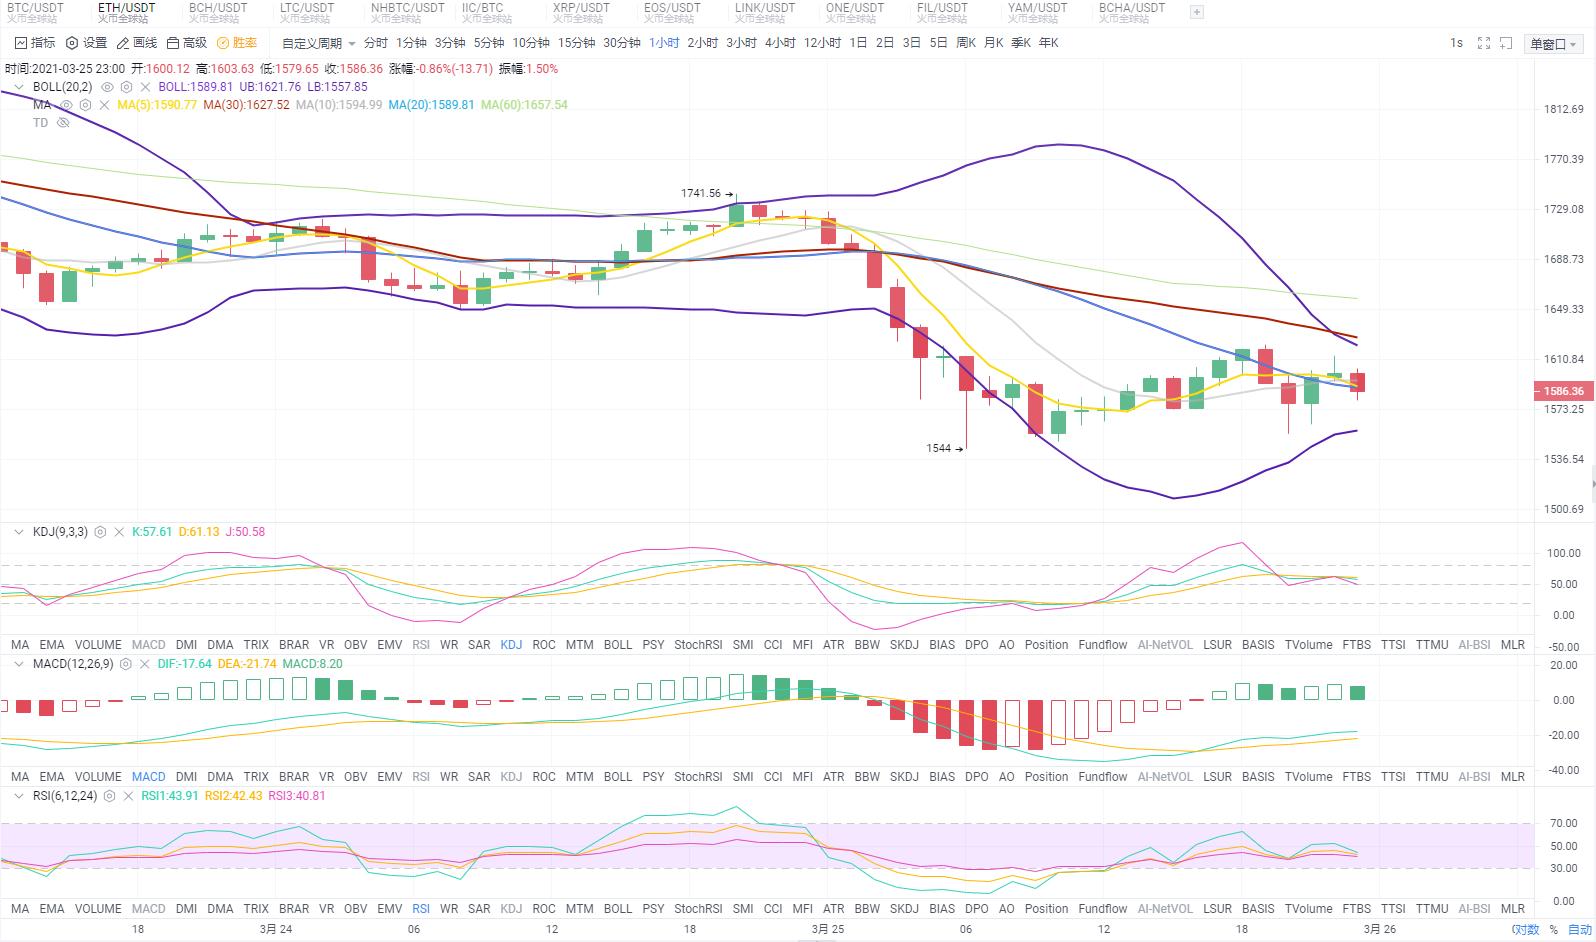Click the 1544 low price marker
1596x942 pixels.
pos(938,448)
